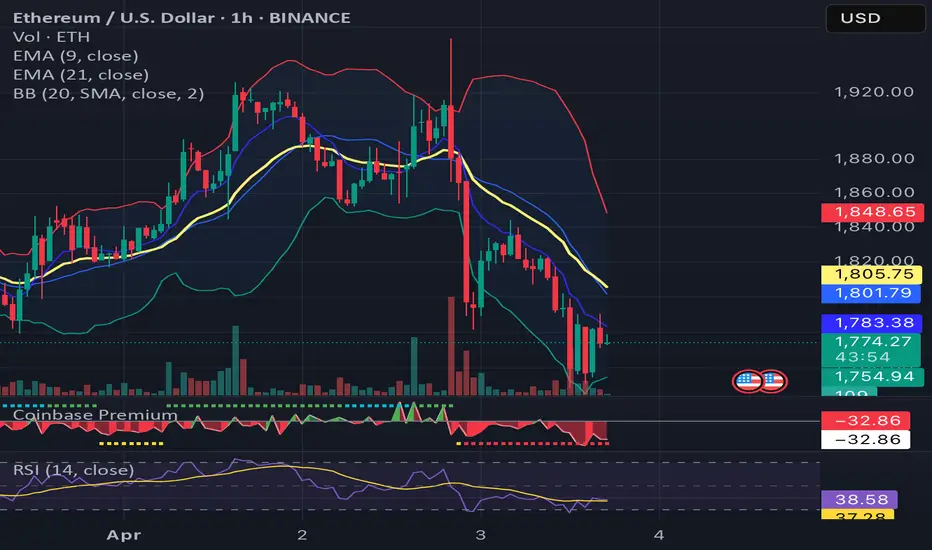This screenshot has height=550, width=932.
Task: Click the blue 1,783.38 EMA price label
Action: point(871,323)
